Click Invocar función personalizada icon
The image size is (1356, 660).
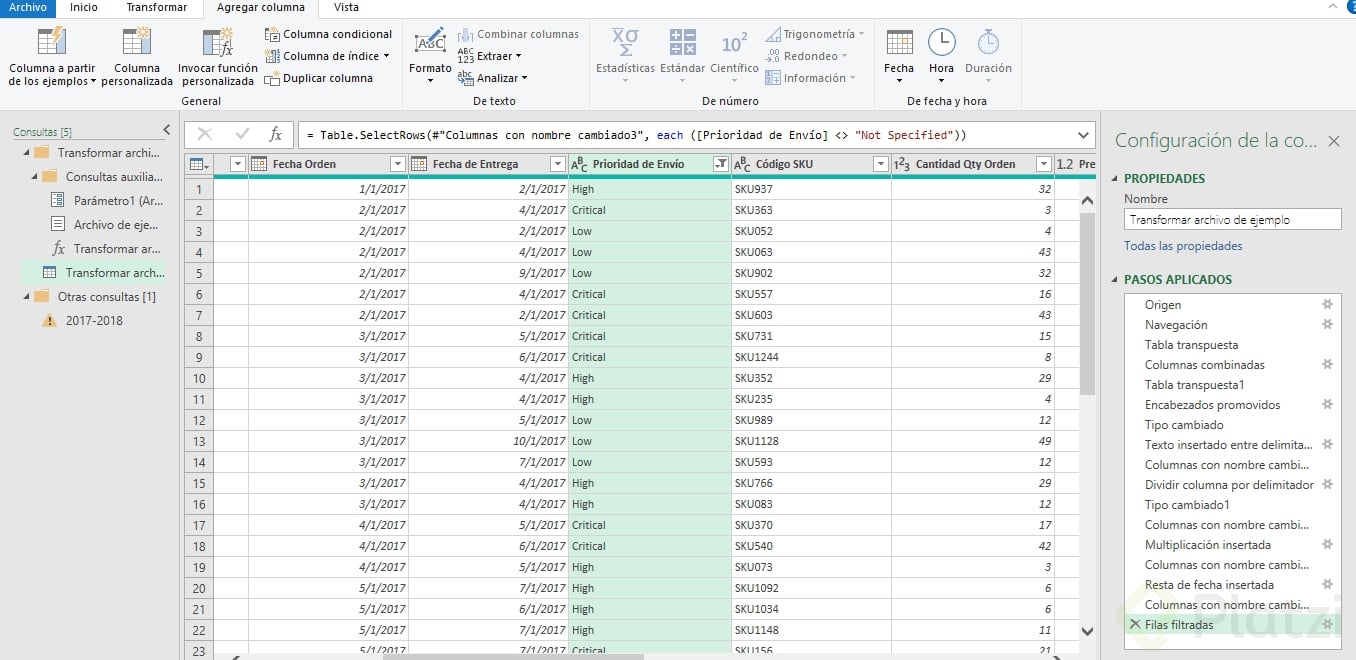[217, 42]
